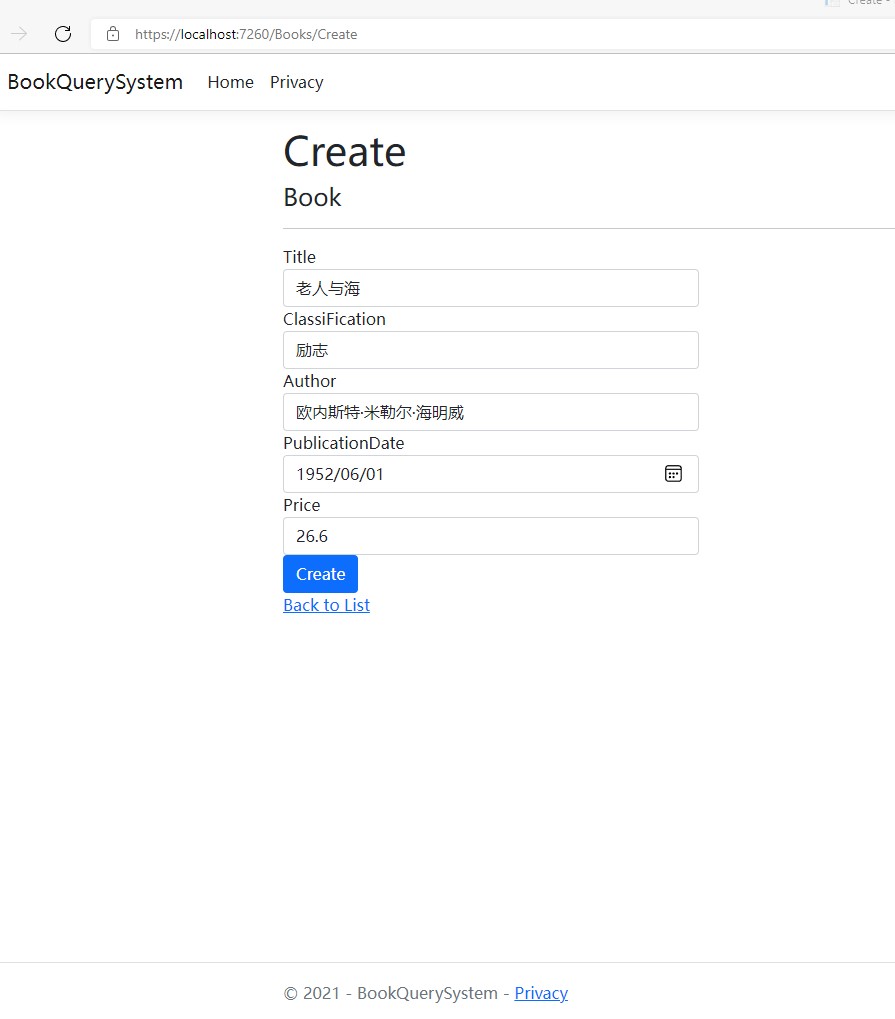Focus the ClassiFication input field

point(491,350)
